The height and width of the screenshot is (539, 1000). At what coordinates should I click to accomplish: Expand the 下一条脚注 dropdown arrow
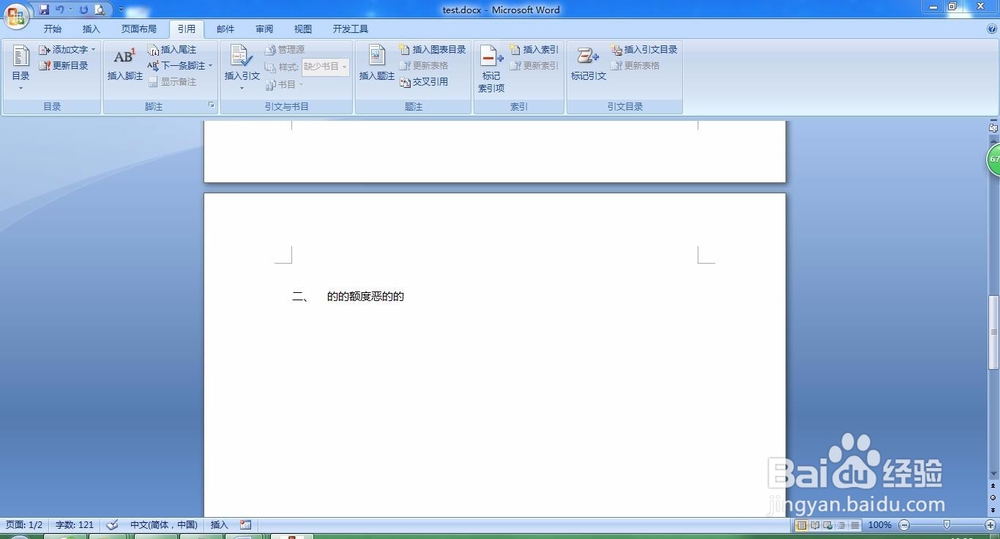210,66
